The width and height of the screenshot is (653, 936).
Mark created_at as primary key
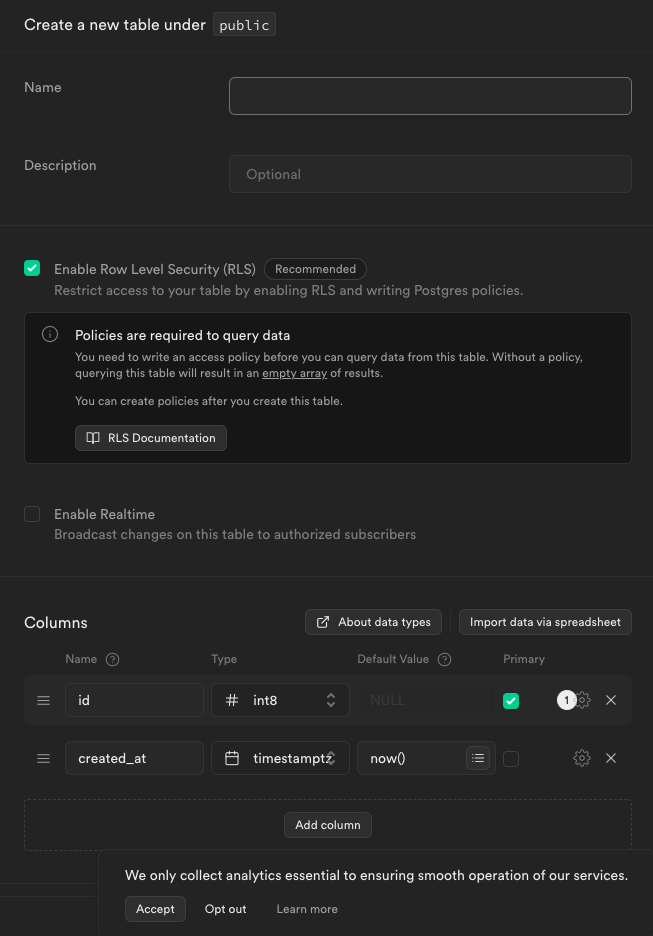pos(511,759)
